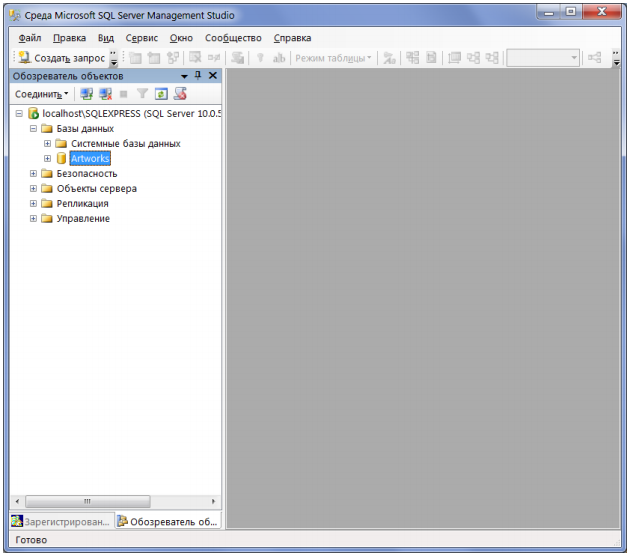Toggle the pin icon of Обозреватель объектов
This screenshot has height=556, width=630.
(198, 75)
